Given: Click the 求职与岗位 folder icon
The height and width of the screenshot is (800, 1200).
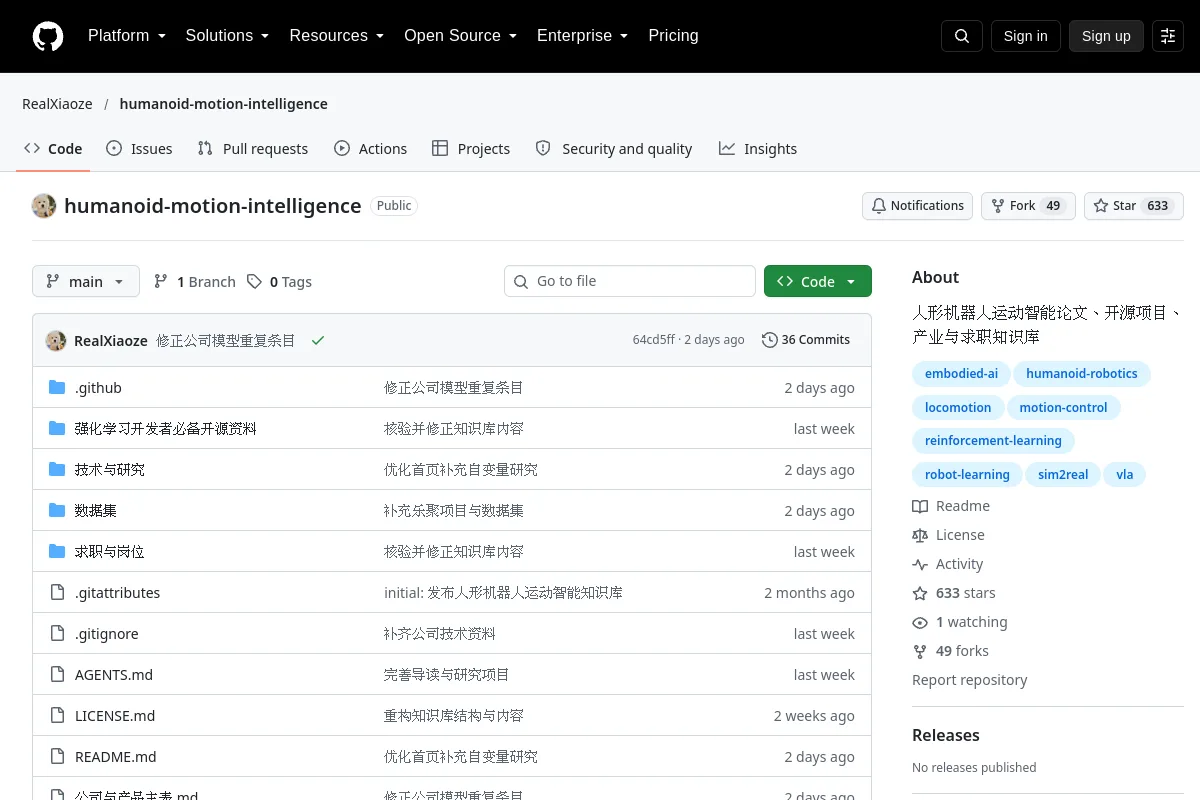Looking at the screenshot, I should [x=57, y=552].
